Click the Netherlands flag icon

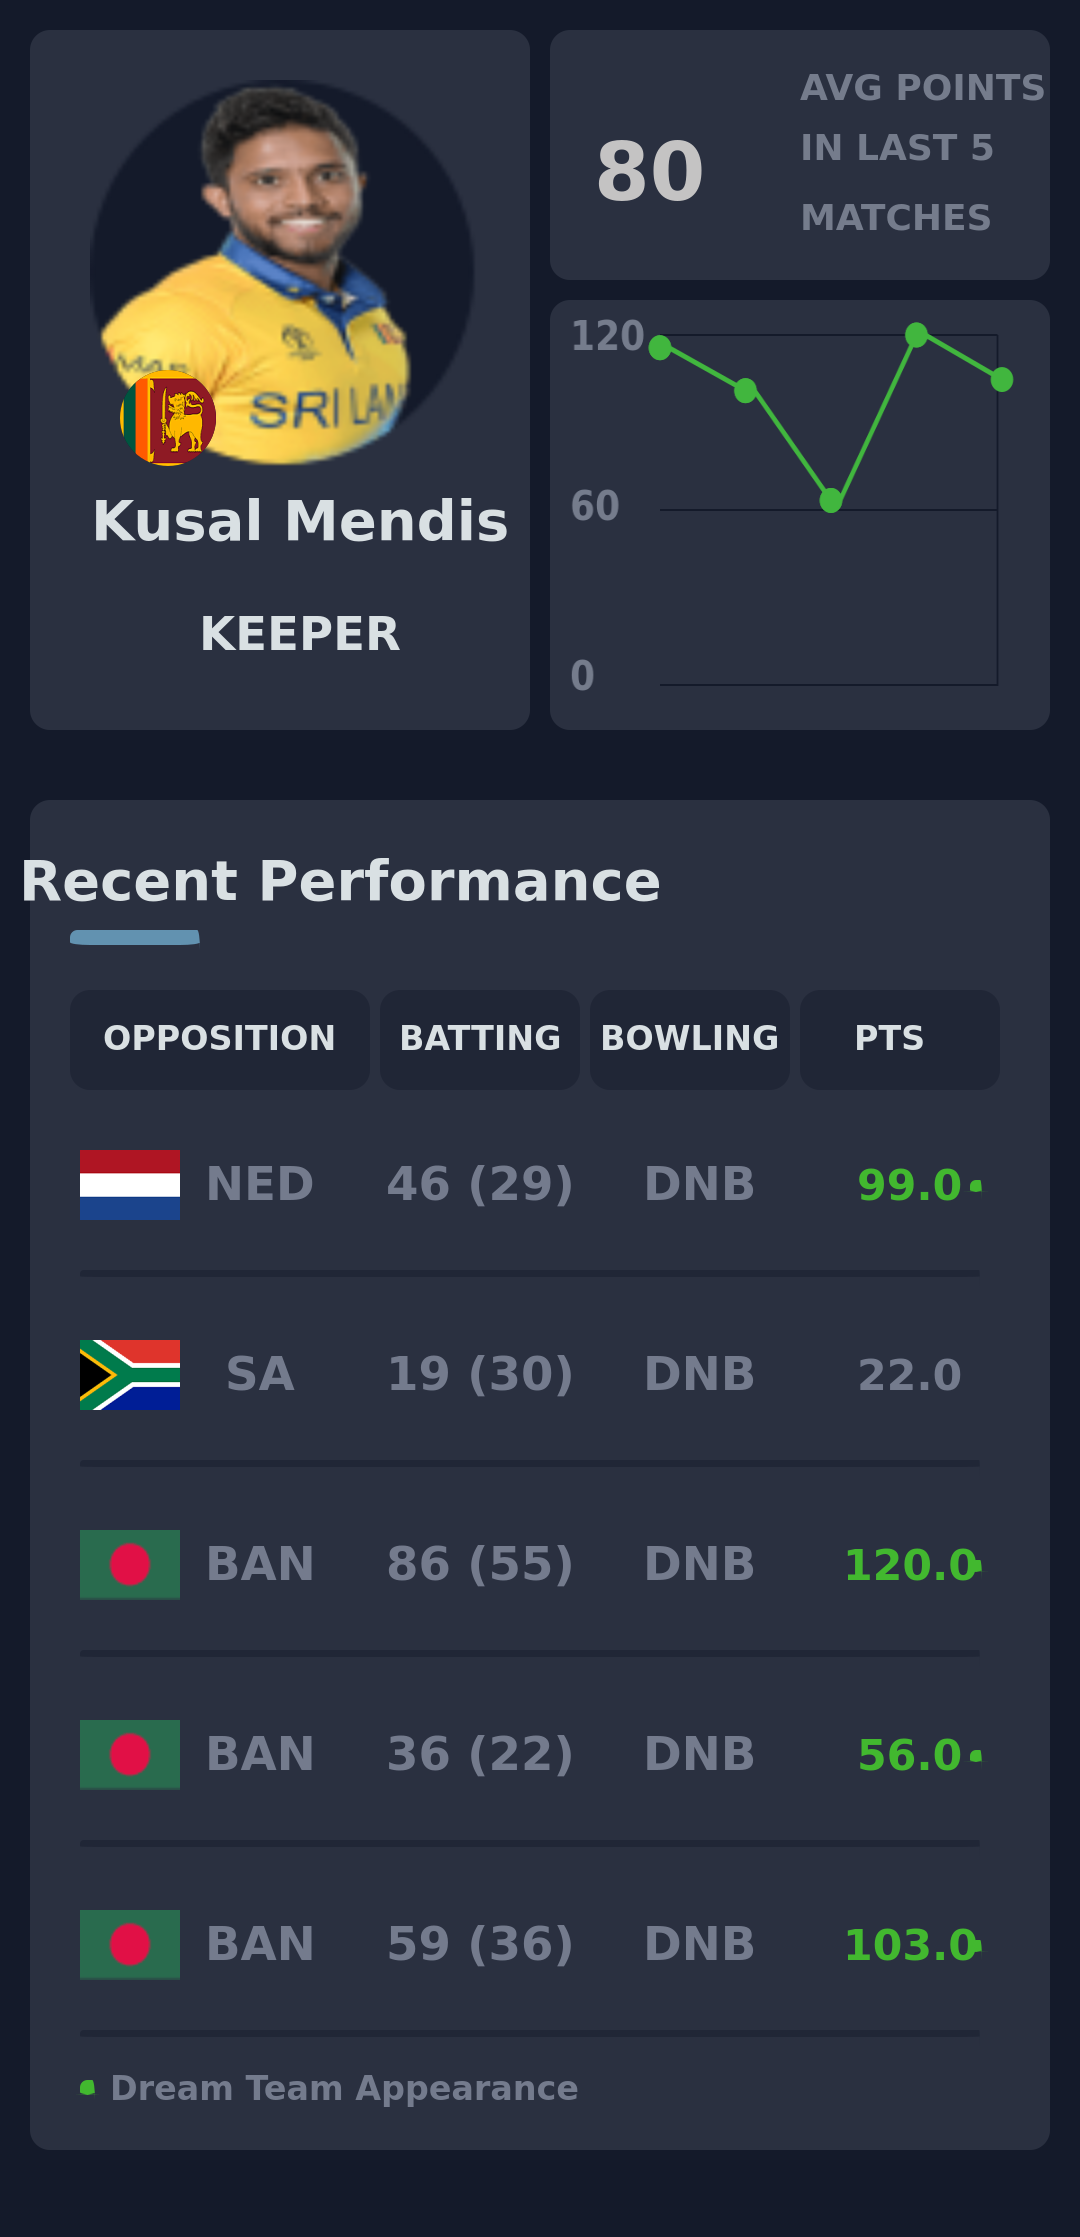[130, 1185]
